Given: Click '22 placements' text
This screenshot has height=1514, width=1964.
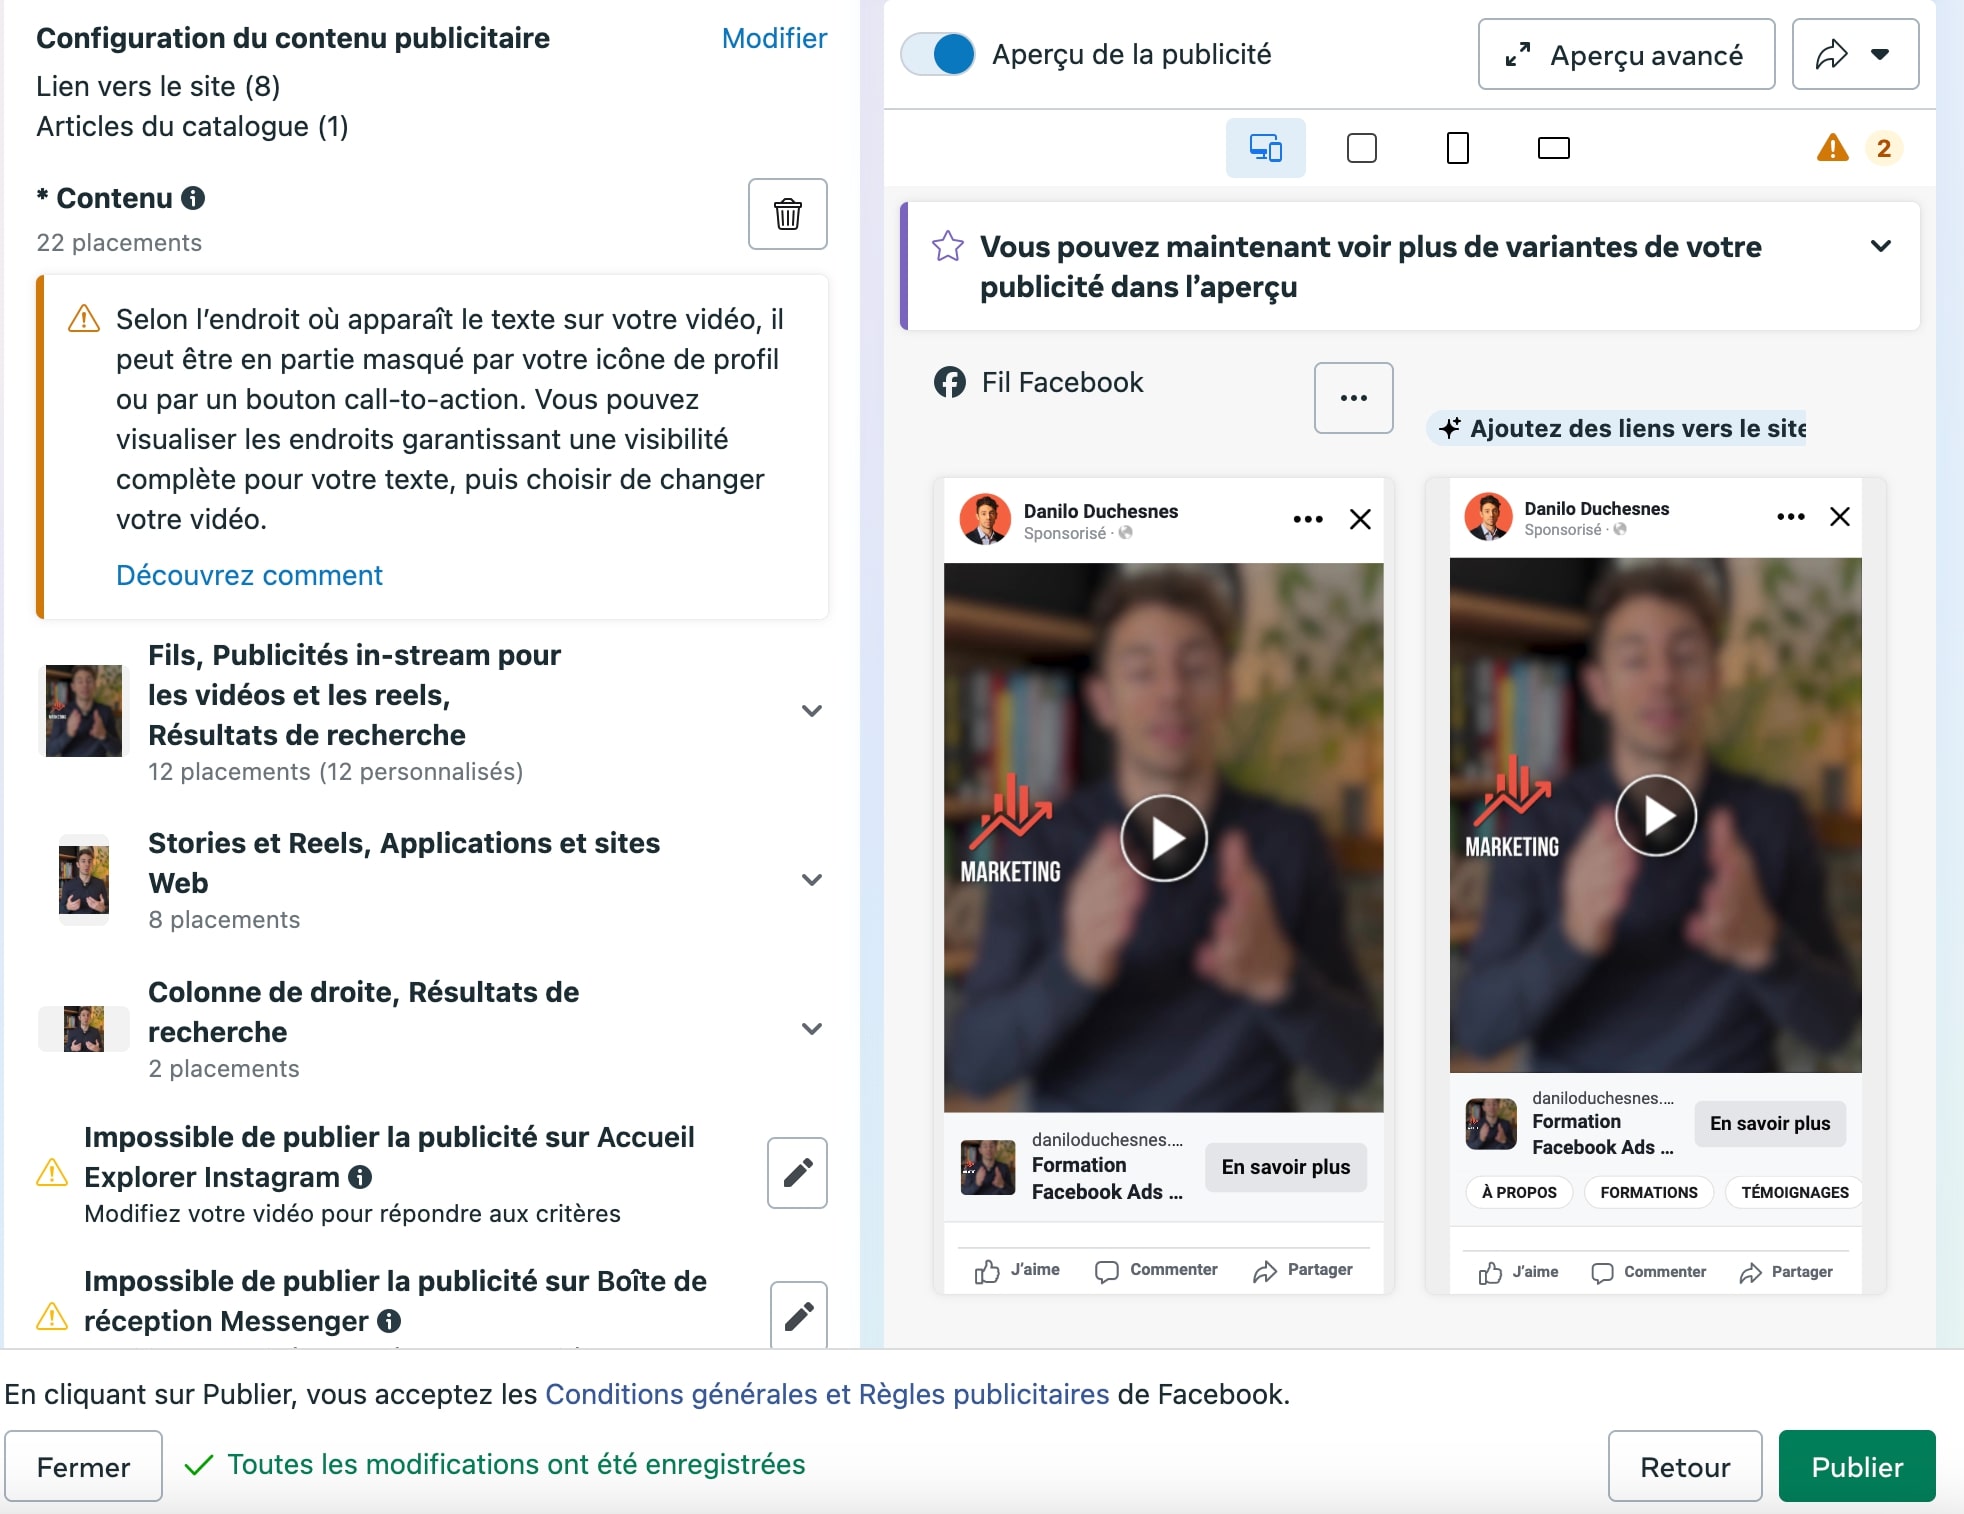Looking at the screenshot, I should (119, 243).
